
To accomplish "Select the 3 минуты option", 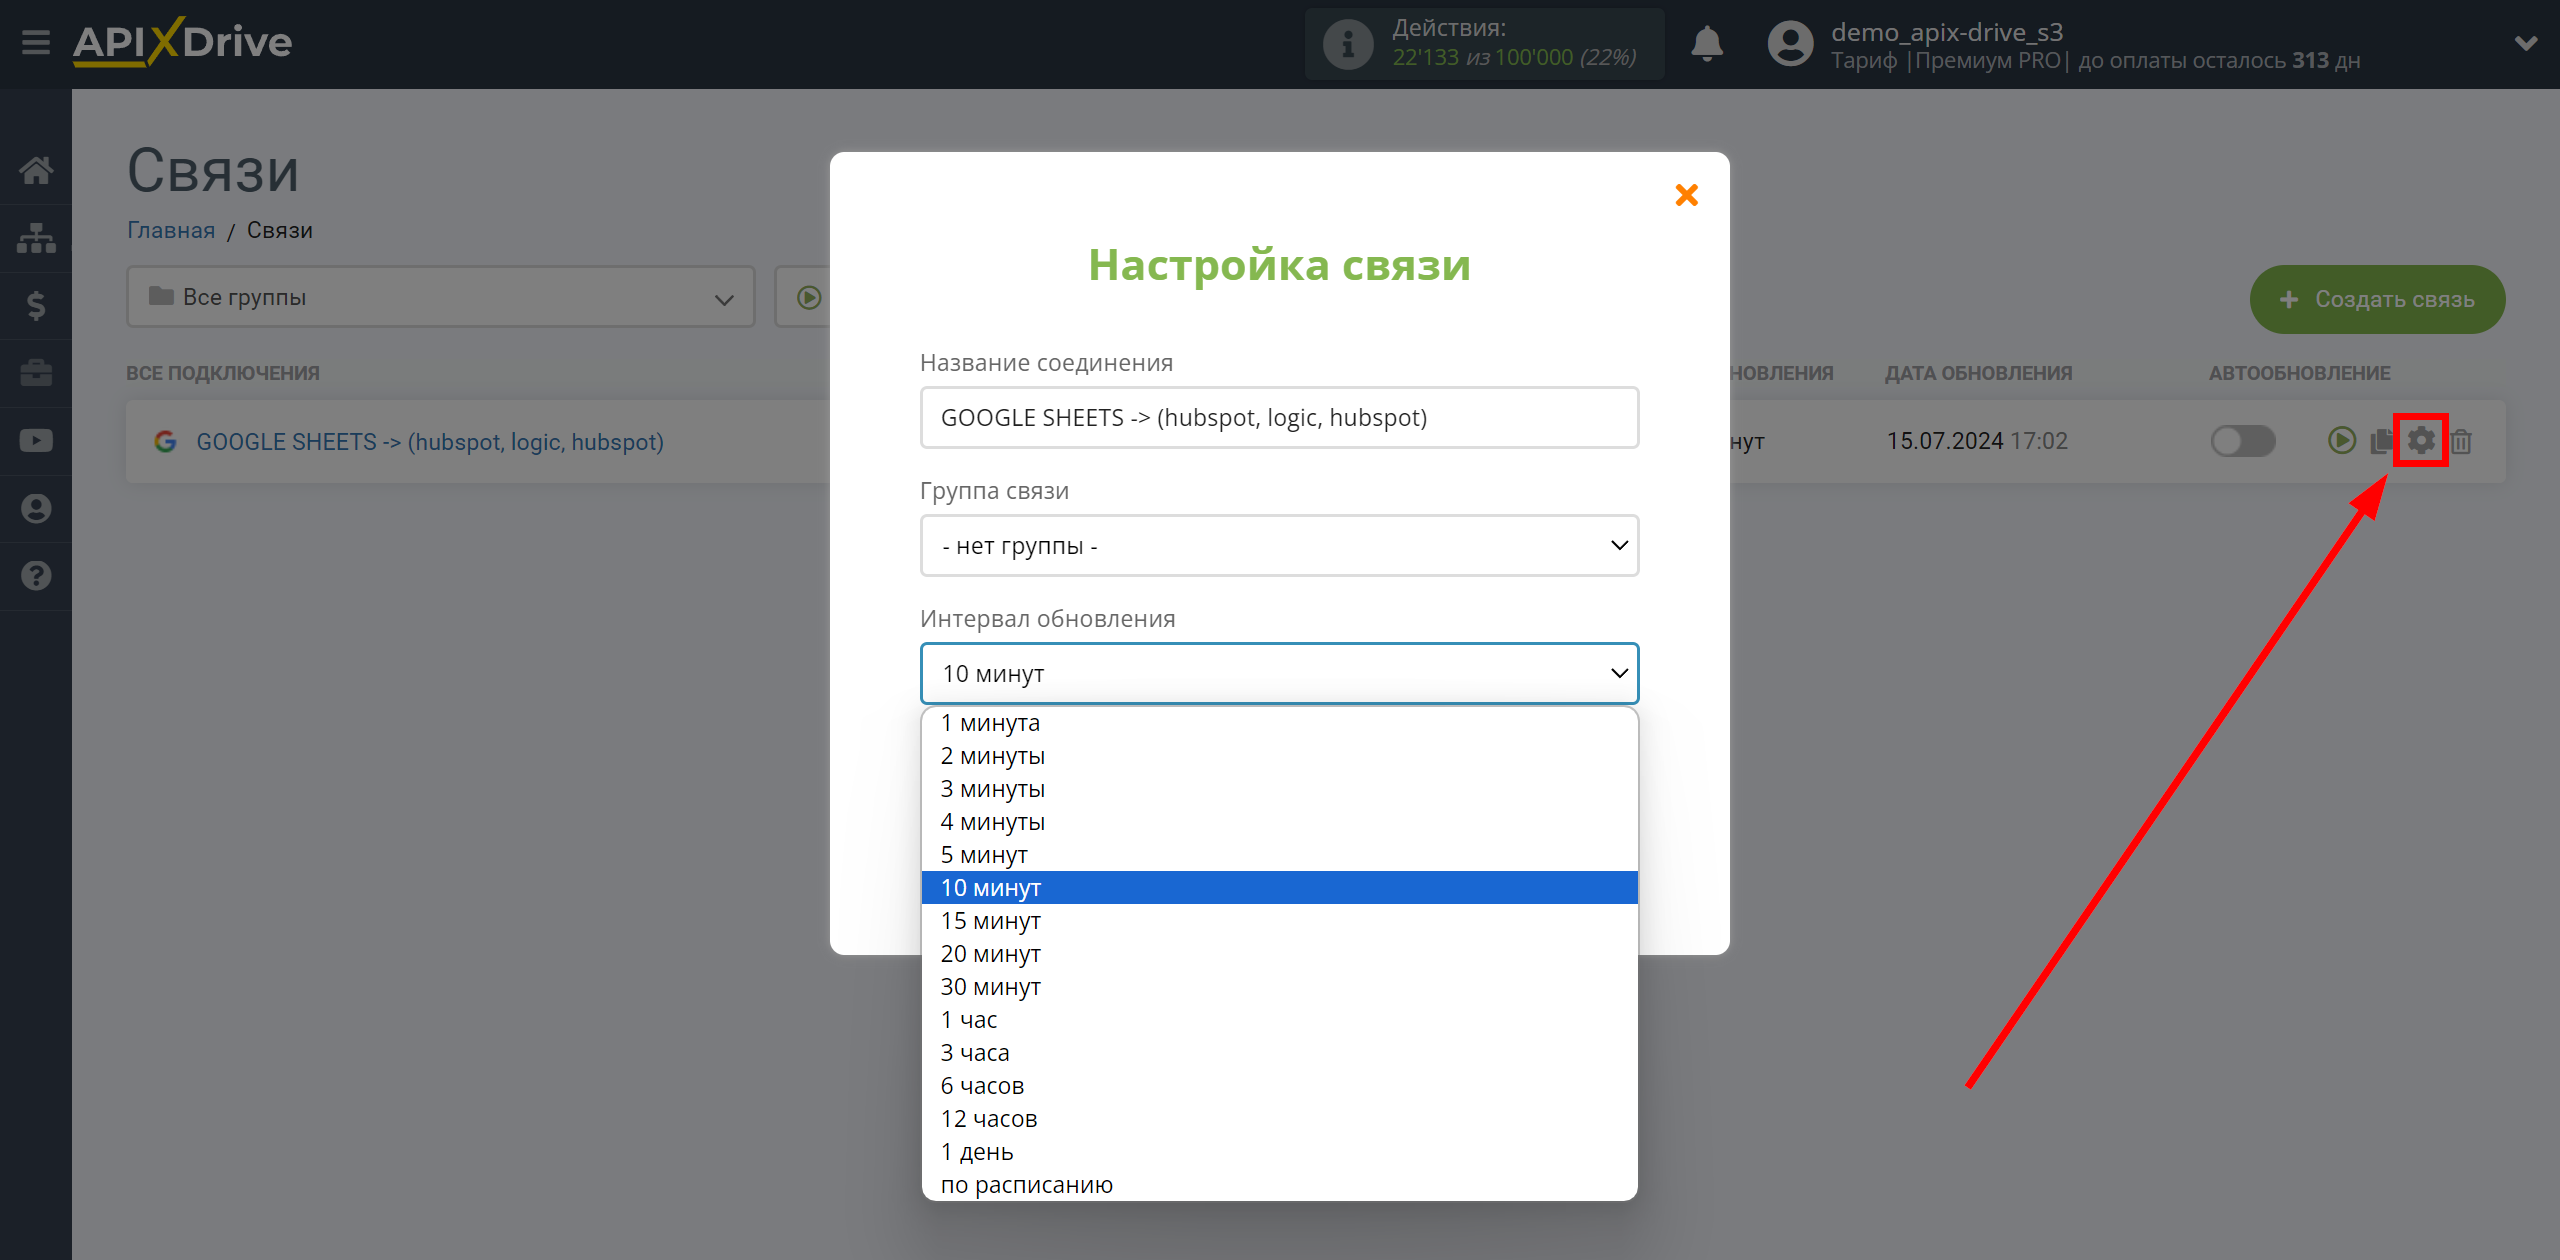I will point(1279,789).
